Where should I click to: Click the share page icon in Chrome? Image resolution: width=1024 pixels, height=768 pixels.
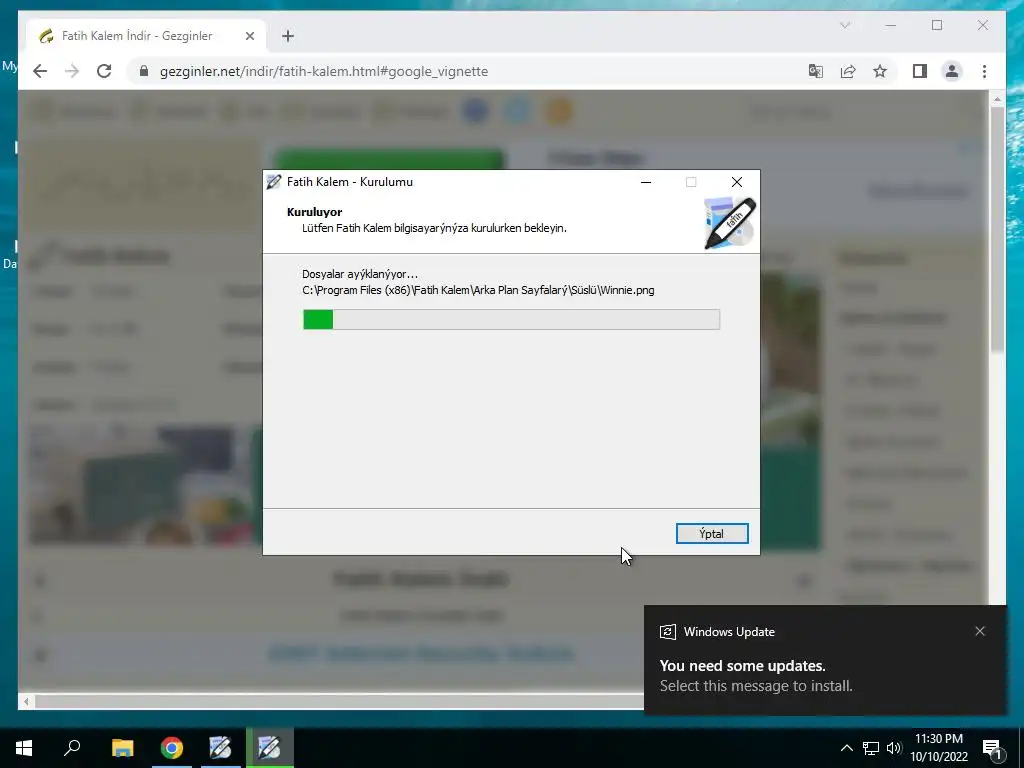pyautogui.click(x=848, y=71)
